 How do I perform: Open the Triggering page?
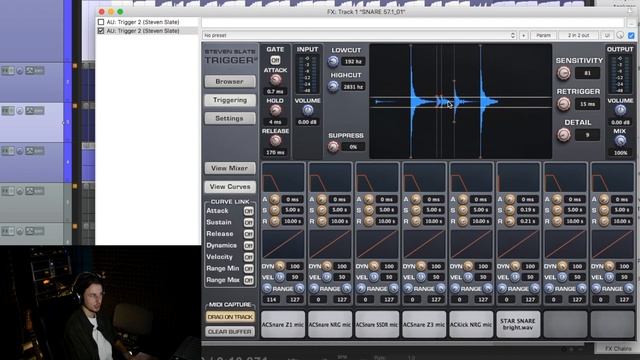pyautogui.click(x=230, y=100)
